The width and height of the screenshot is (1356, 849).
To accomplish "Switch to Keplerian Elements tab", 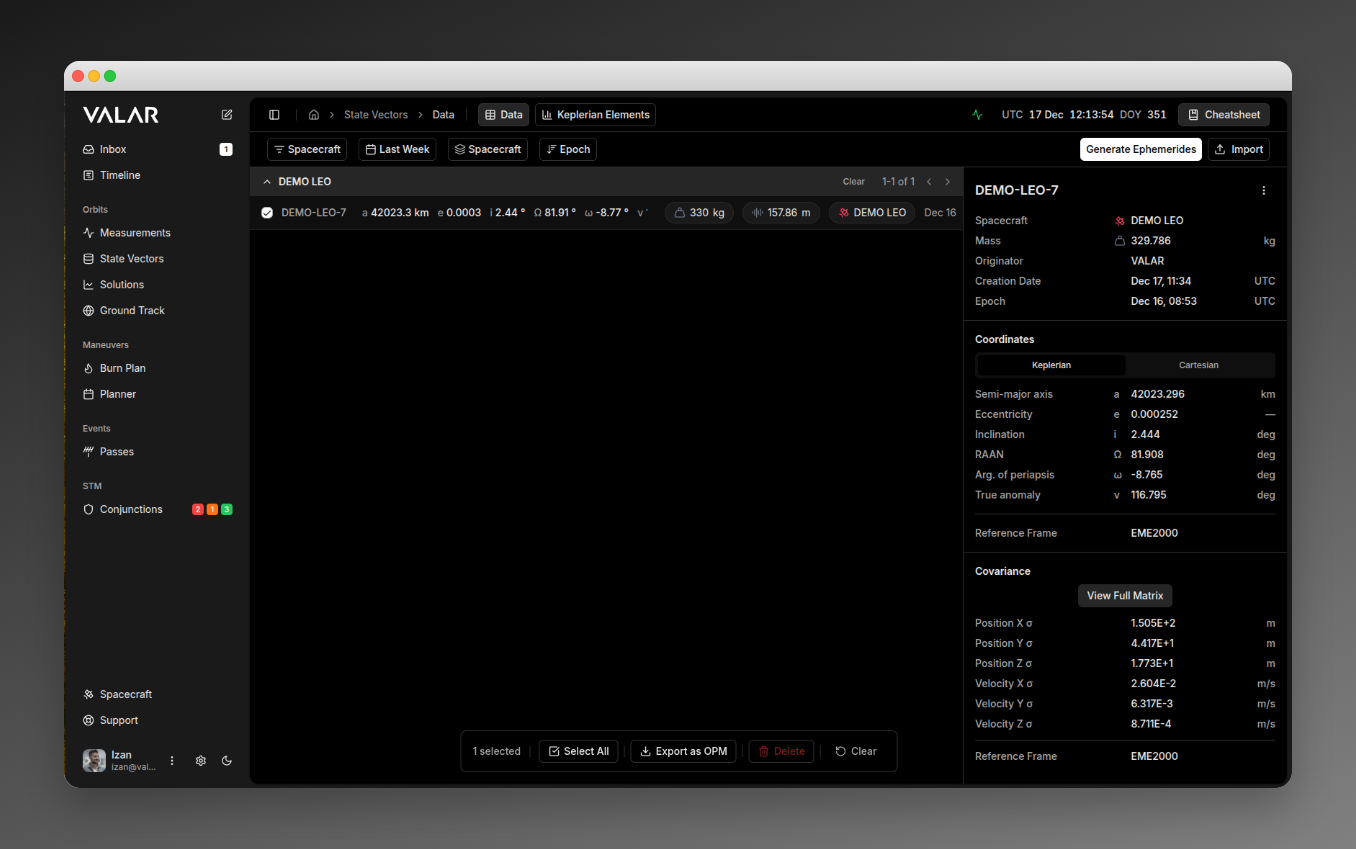I will point(595,115).
